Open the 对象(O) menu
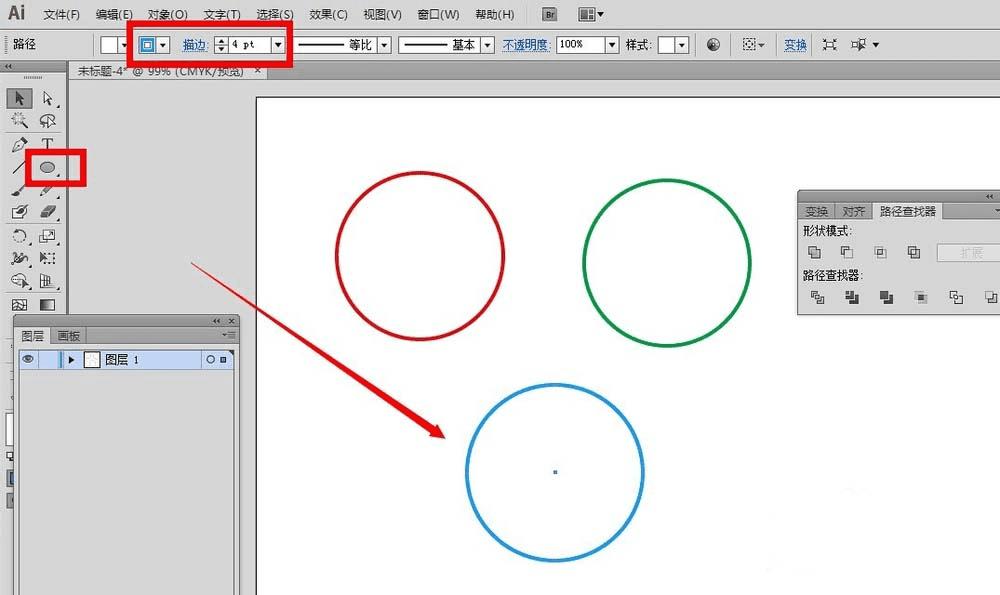The width and height of the screenshot is (1000, 595). click(168, 14)
